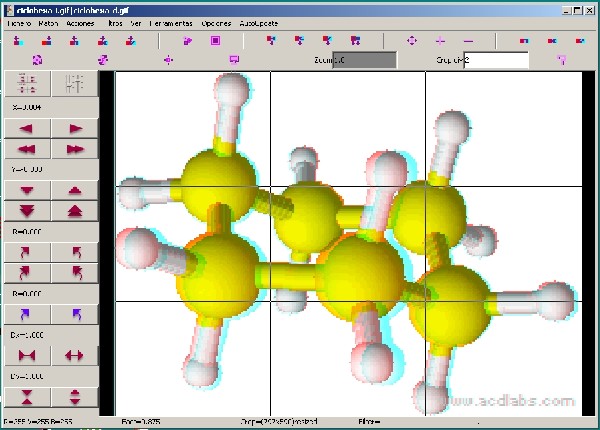Click the horizontal expand double-headed arrow button
The image size is (600, 430).
coord(75,355)
